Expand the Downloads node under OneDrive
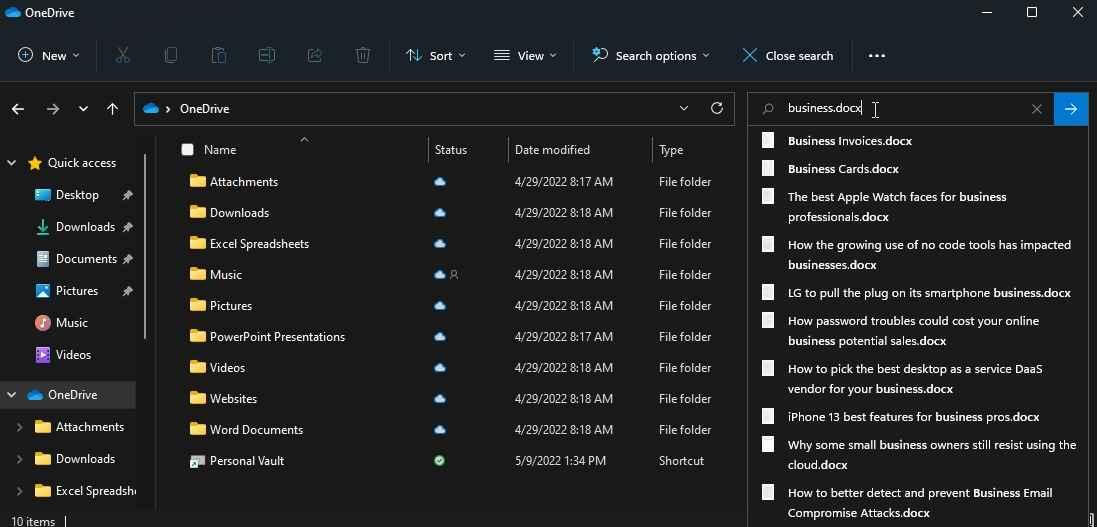The image size is (1097, 527). coord(19,459)
